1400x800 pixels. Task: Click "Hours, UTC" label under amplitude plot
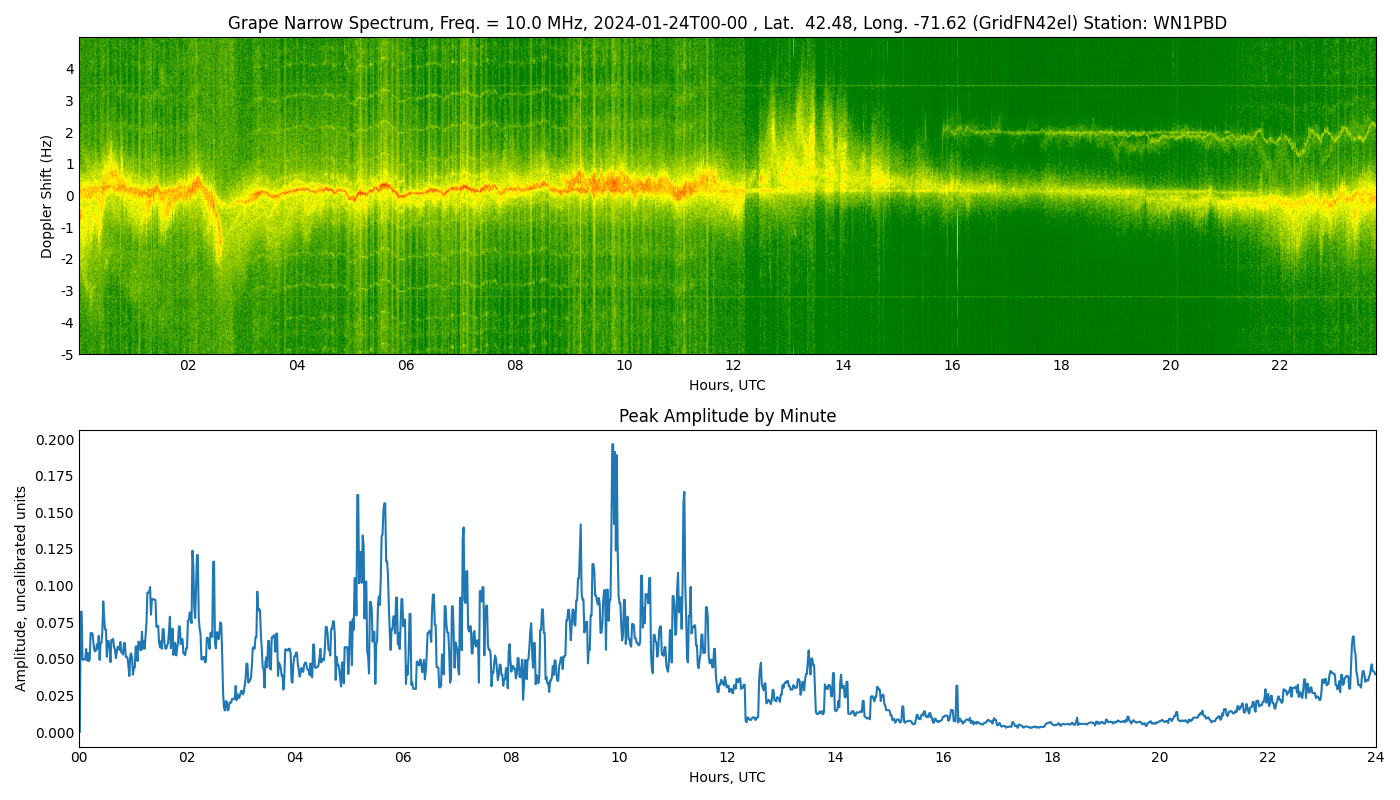coord(727,777)
